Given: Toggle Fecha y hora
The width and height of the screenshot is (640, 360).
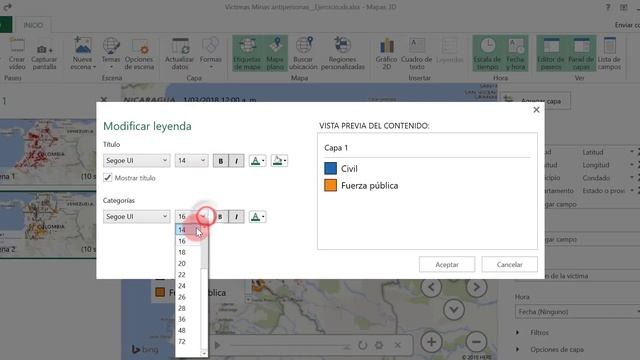Looking at the screenshot, I should pos(516,54).
